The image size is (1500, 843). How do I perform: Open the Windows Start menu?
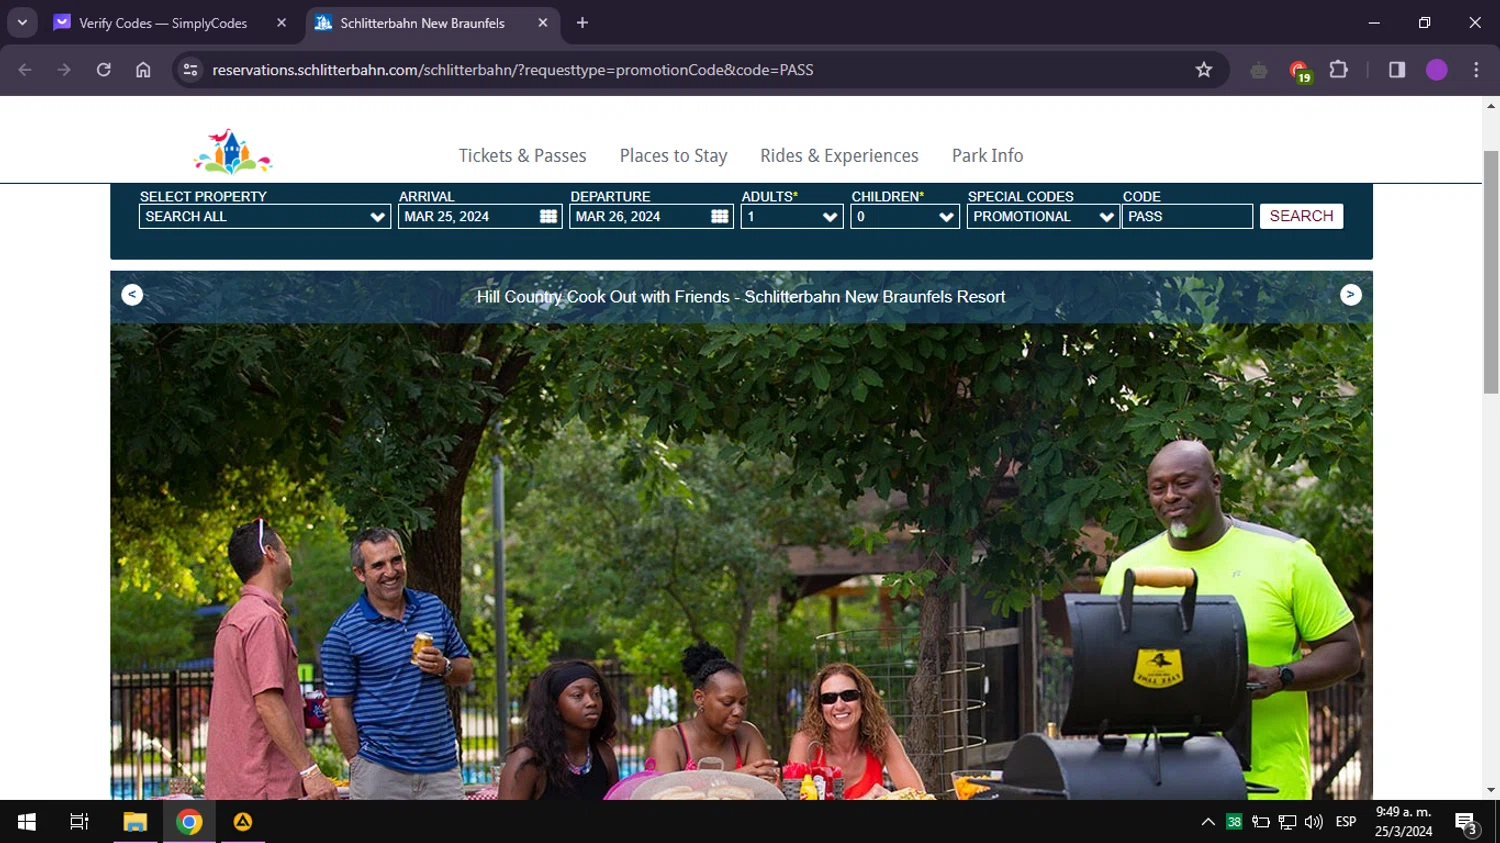27,822
